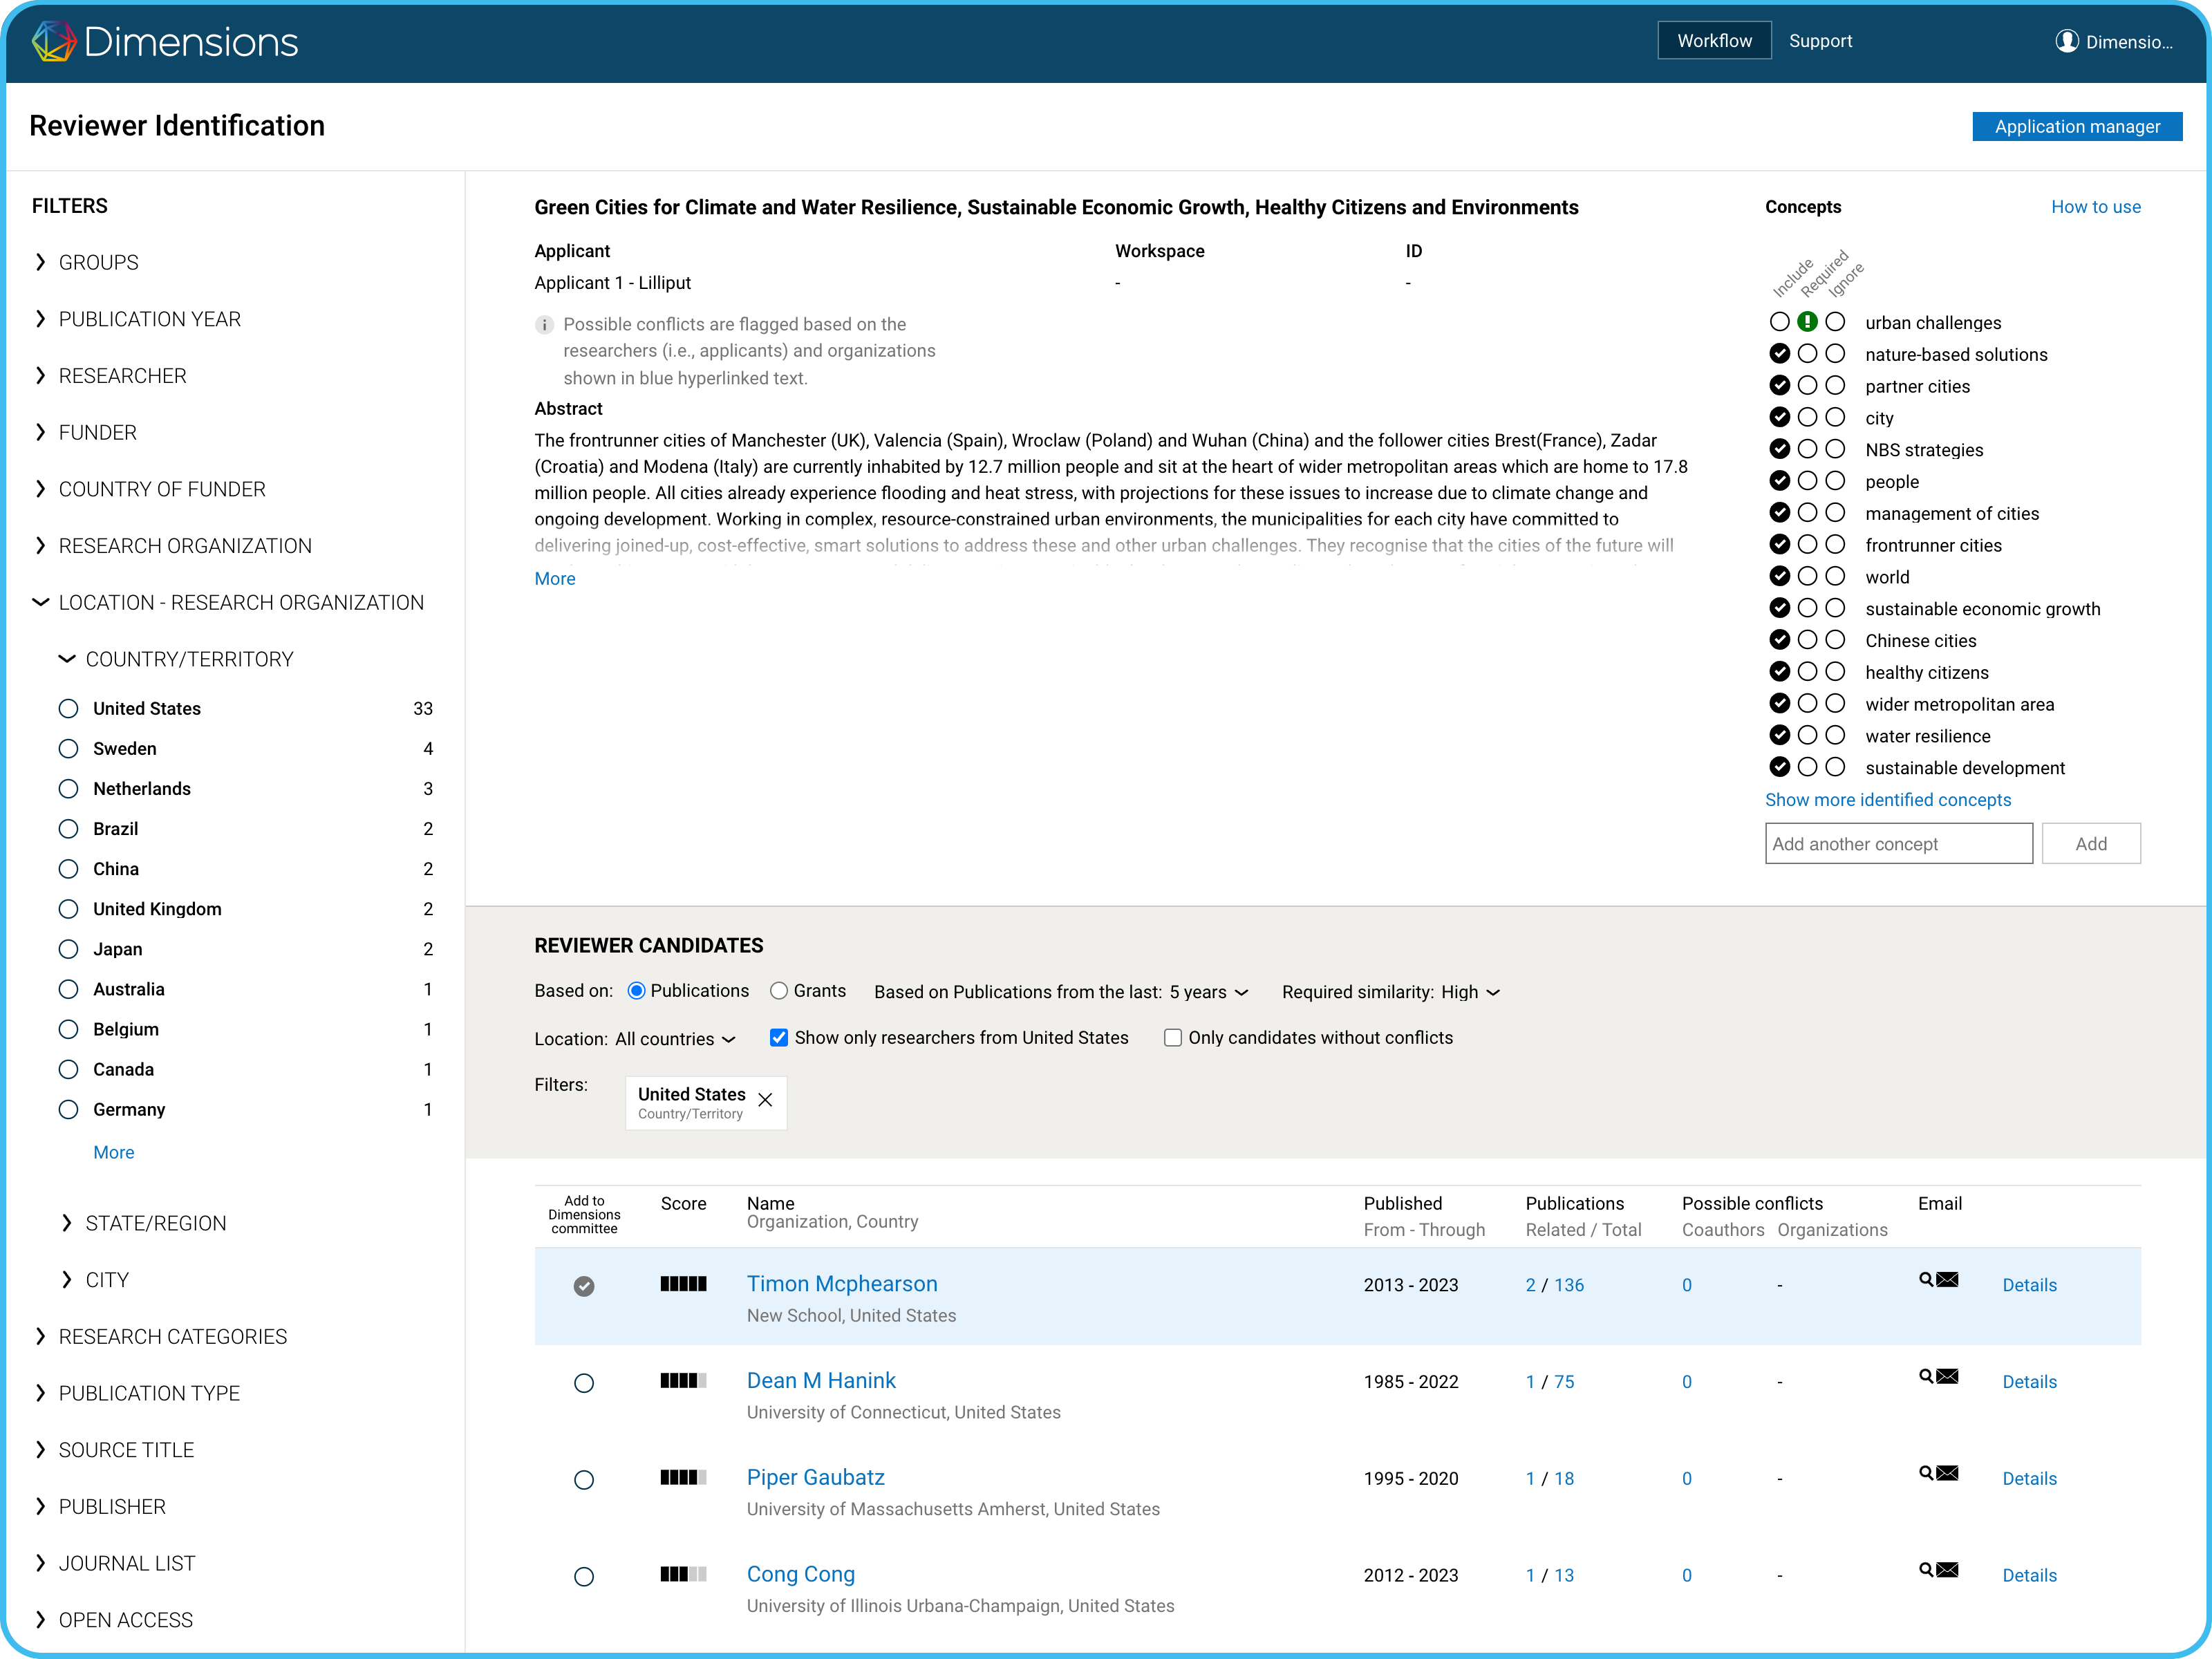Click green required marker for urban challenges
This screenshot has width=2212, height=1659.
(x=1807, y=322)
